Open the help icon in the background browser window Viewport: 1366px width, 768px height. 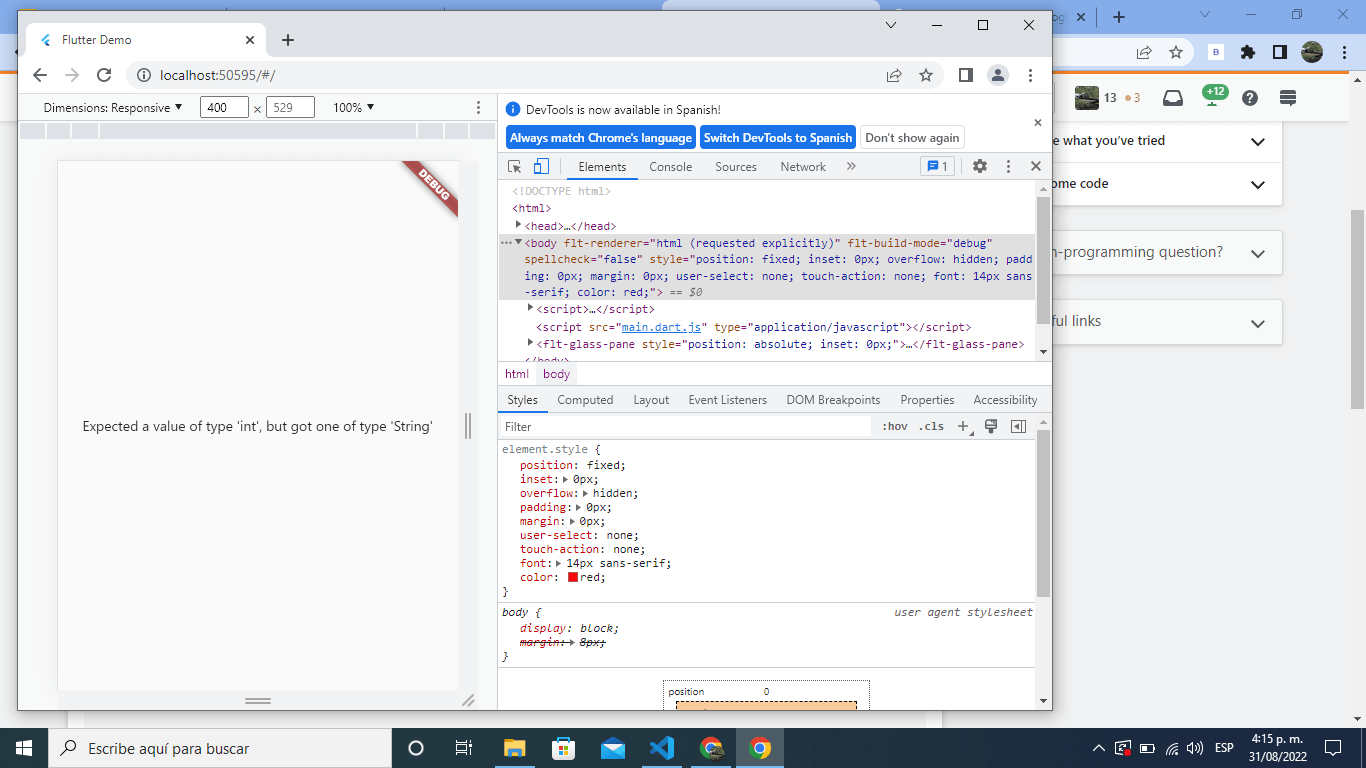tap(1250, 97)
